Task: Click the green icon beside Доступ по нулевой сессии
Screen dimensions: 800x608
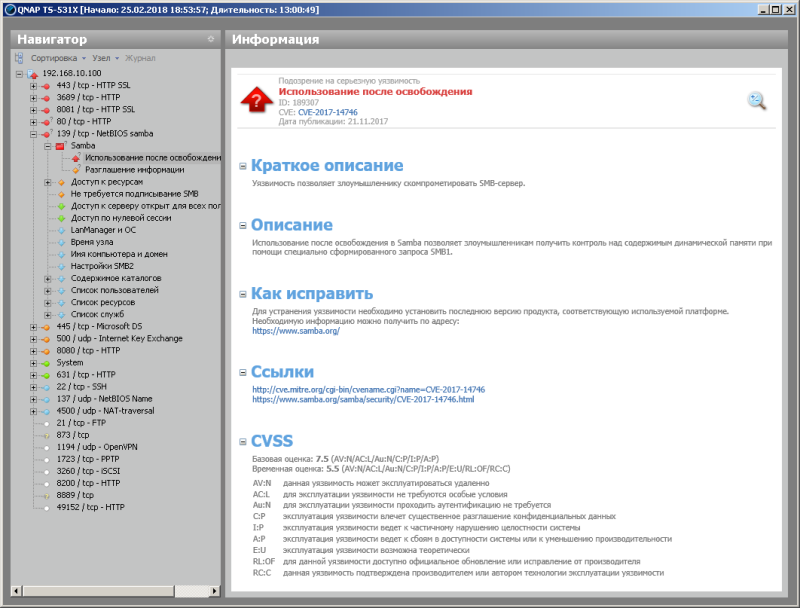Action: point(61,218)
